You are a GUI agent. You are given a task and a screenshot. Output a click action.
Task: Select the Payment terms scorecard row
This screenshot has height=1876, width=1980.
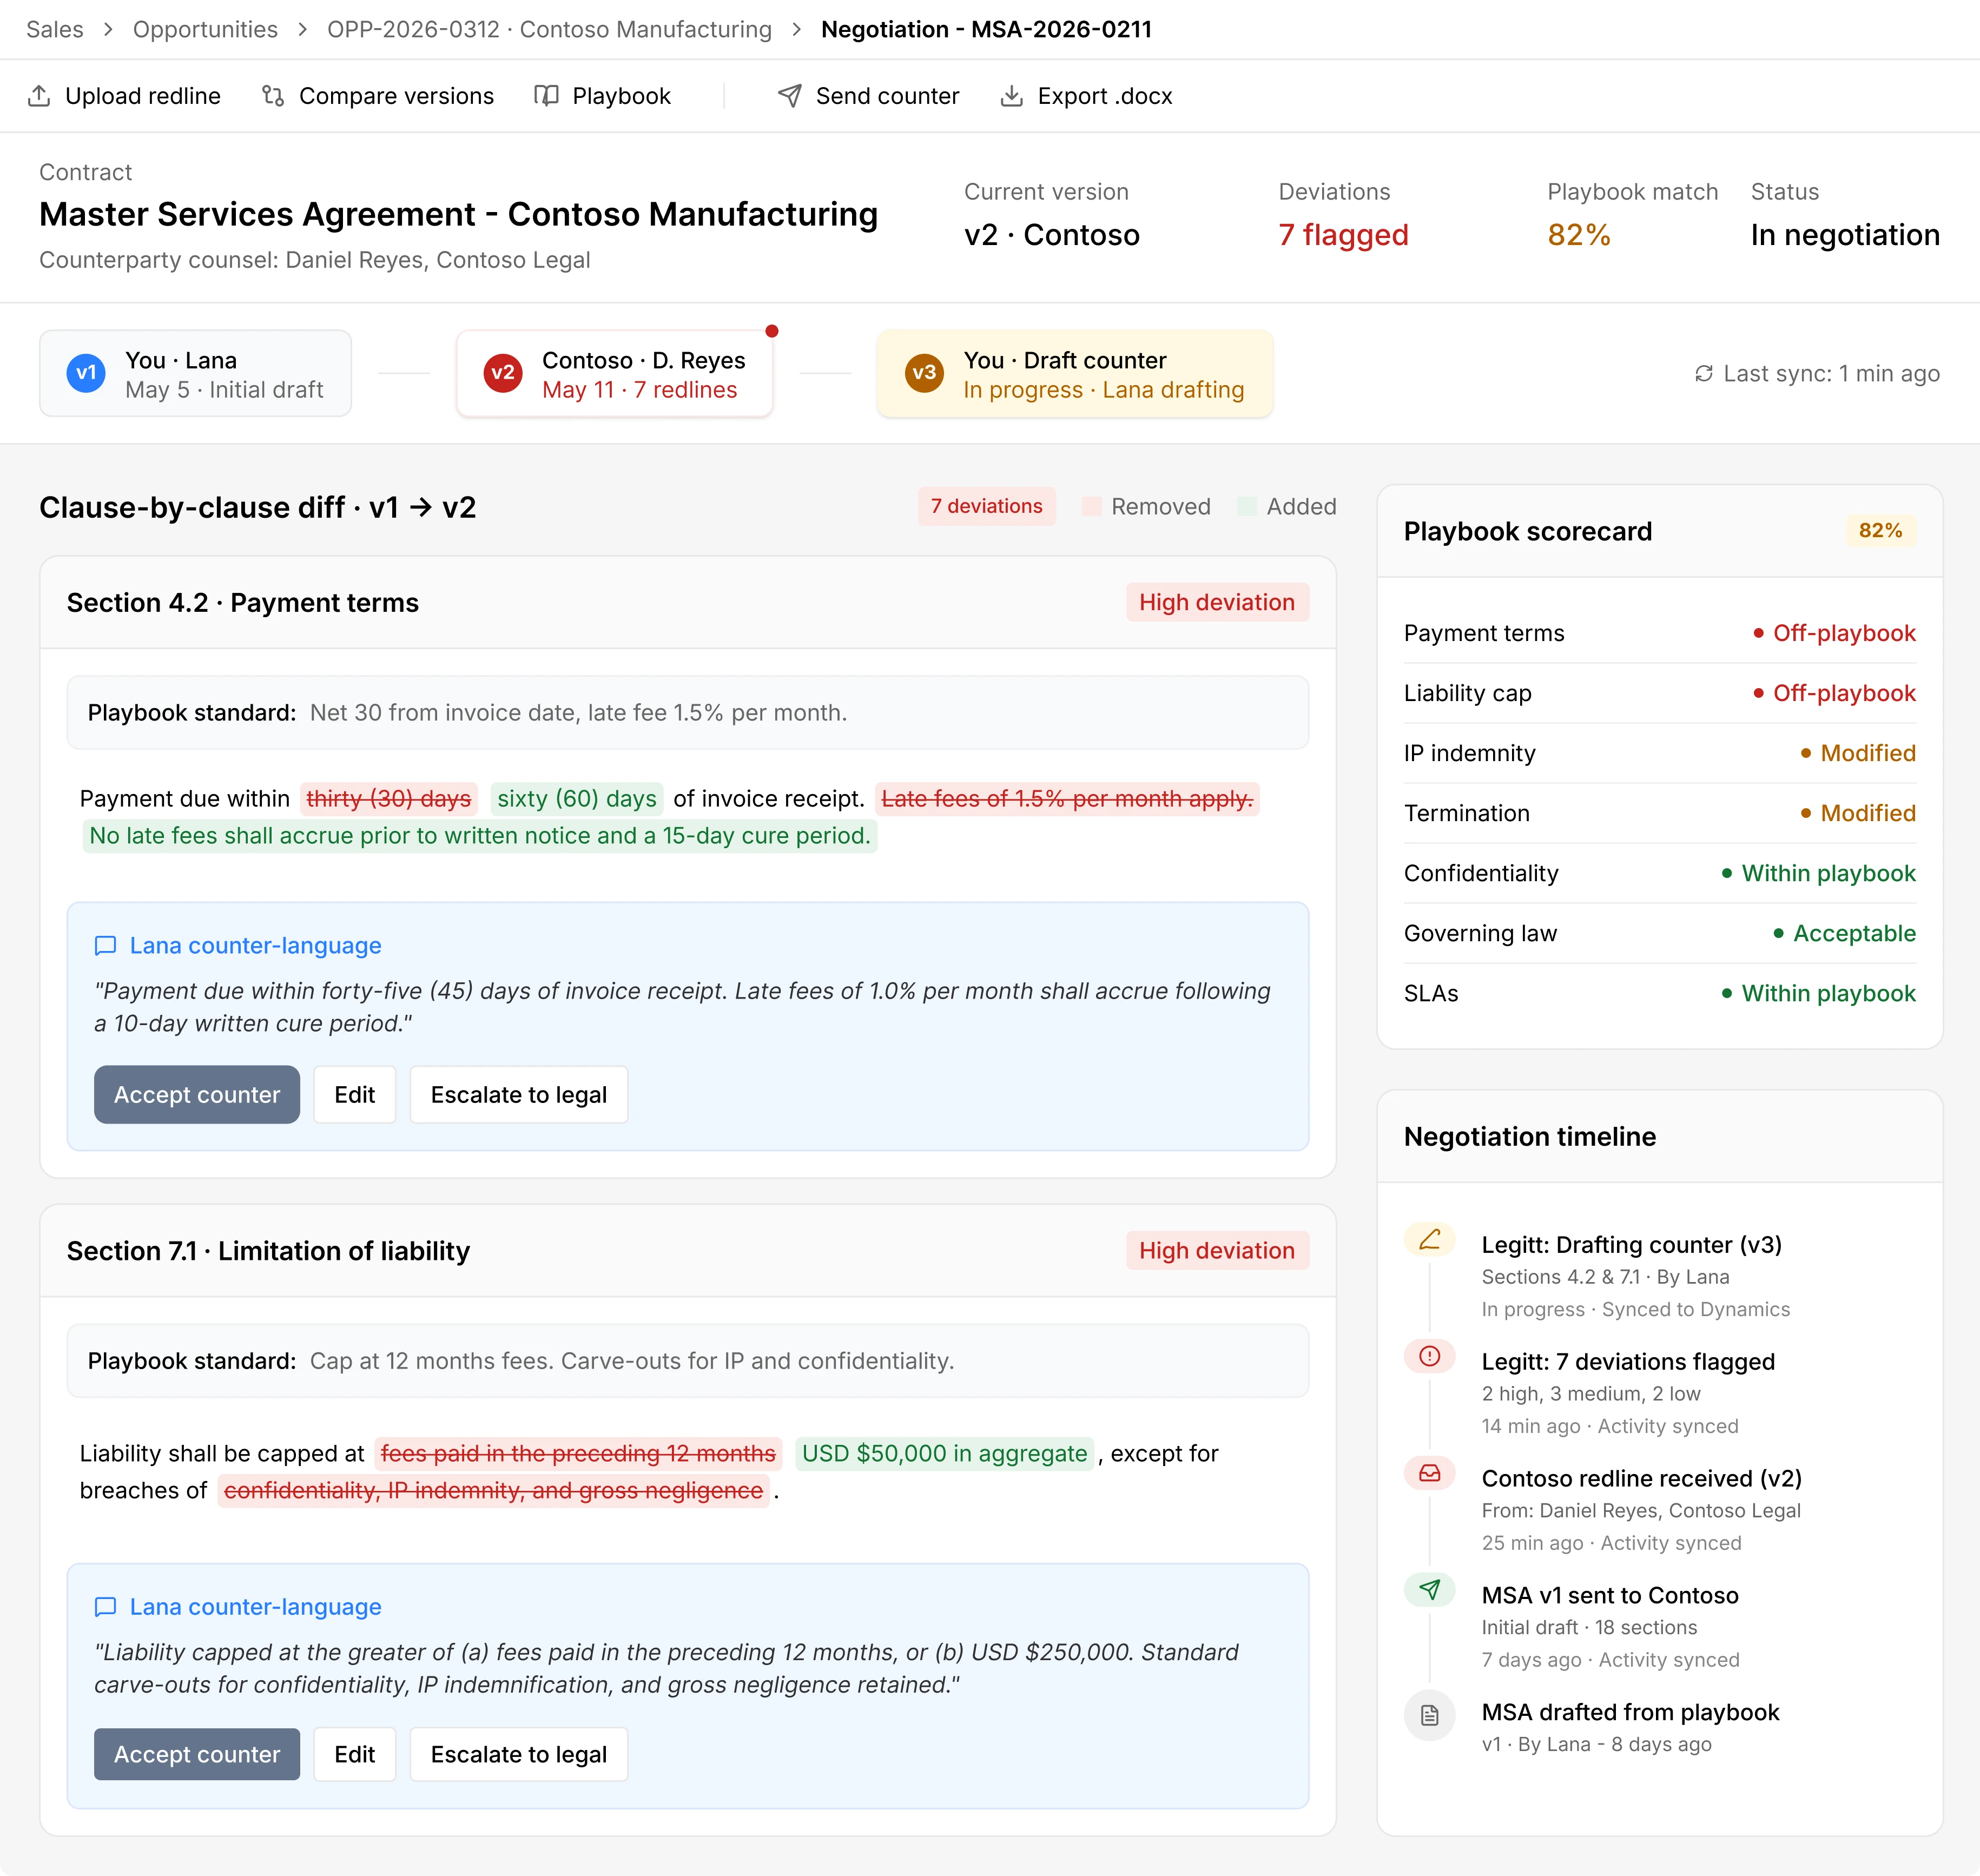(x=1659, y=634)
